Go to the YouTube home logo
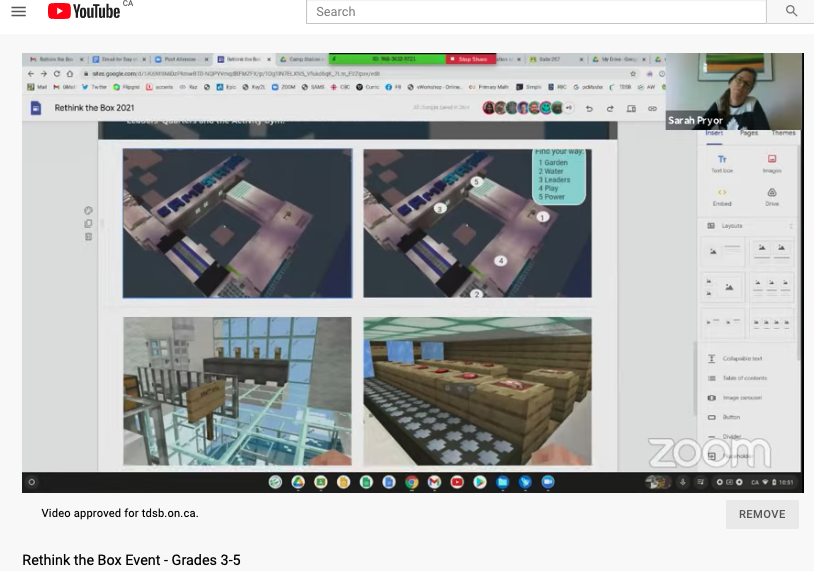 point(84,11)
